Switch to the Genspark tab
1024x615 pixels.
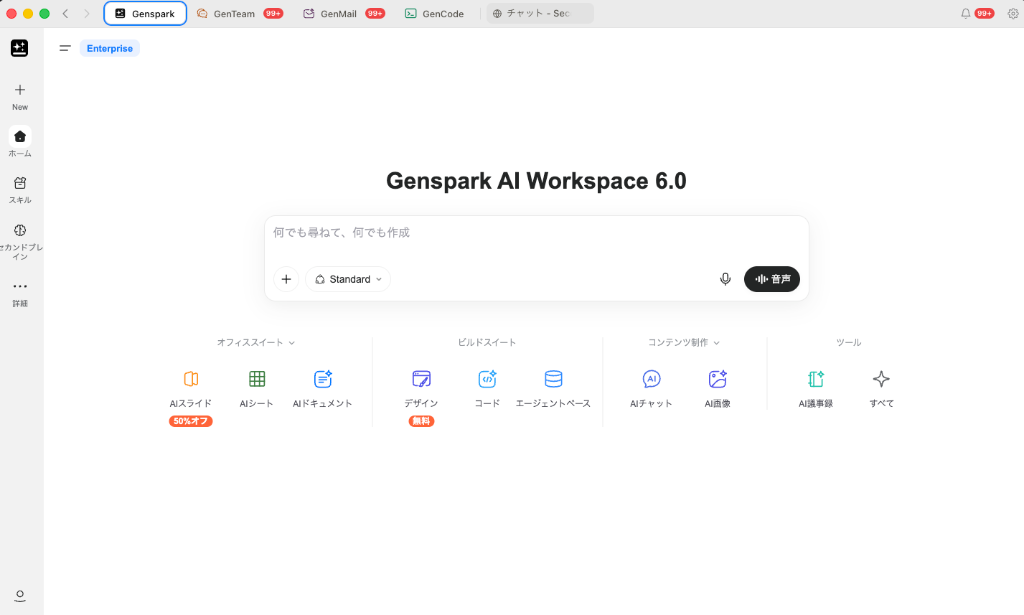(145, 13)
